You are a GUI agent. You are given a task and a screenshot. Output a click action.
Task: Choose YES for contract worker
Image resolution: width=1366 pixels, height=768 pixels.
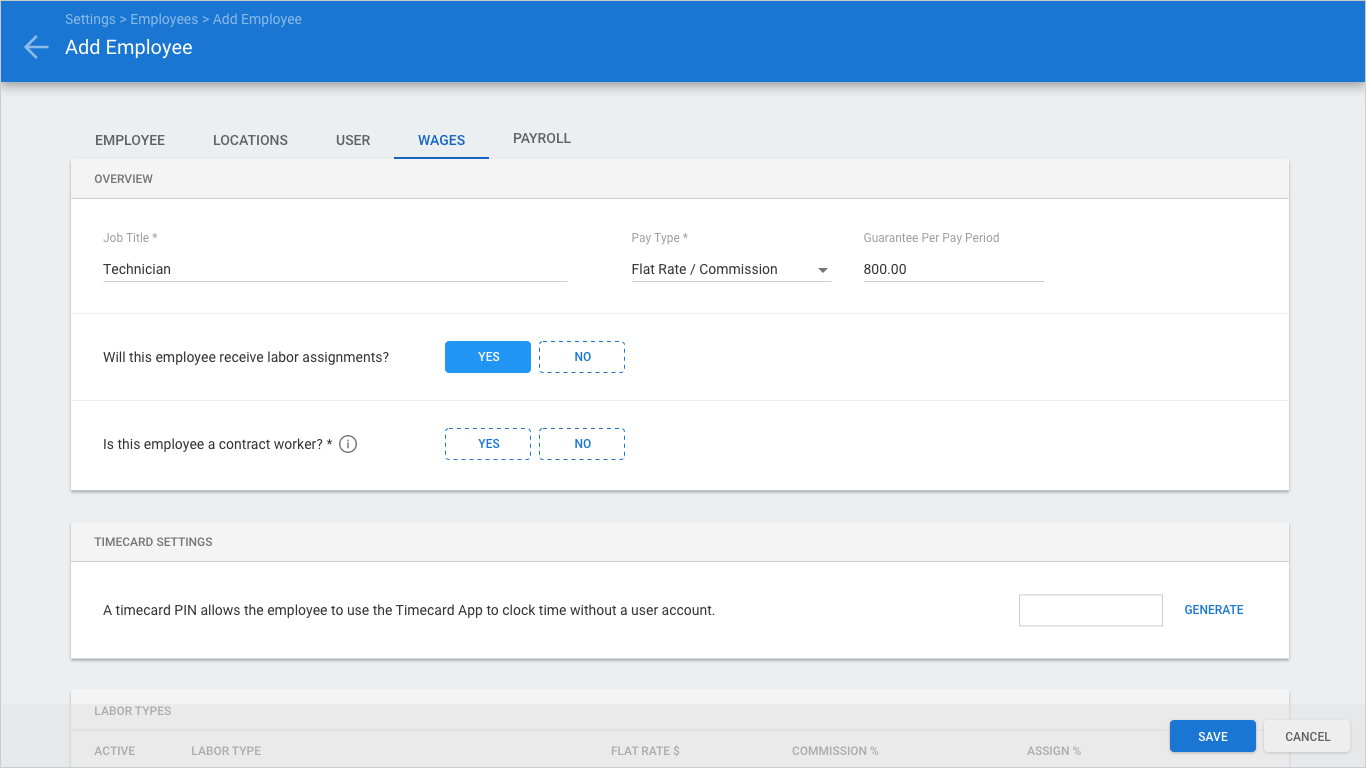(488, 444)
